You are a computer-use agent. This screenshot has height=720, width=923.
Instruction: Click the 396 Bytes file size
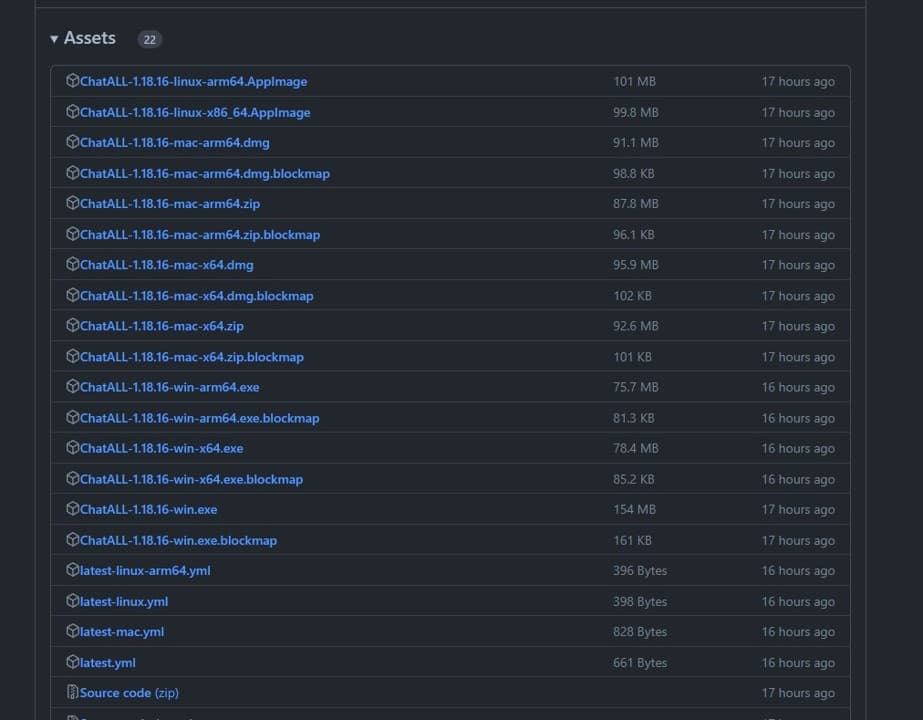pyautogui.click(x=640, y=571)
